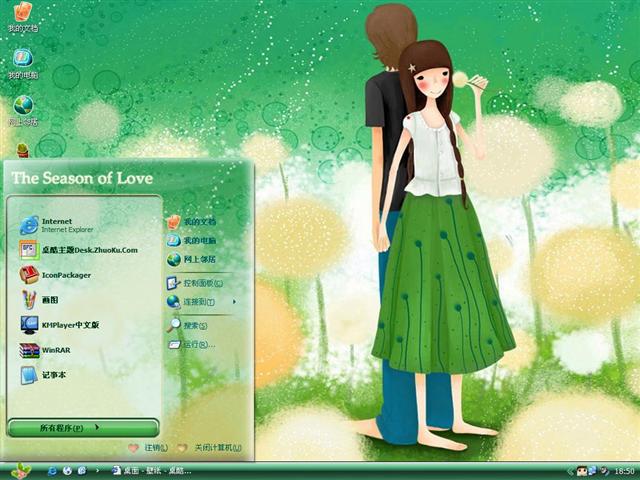Image resolution: width=640 pixels, height=480 pixels.
Task: Open My Computer (我的电脑) desktop icon
Action: (x=23, y=64)
